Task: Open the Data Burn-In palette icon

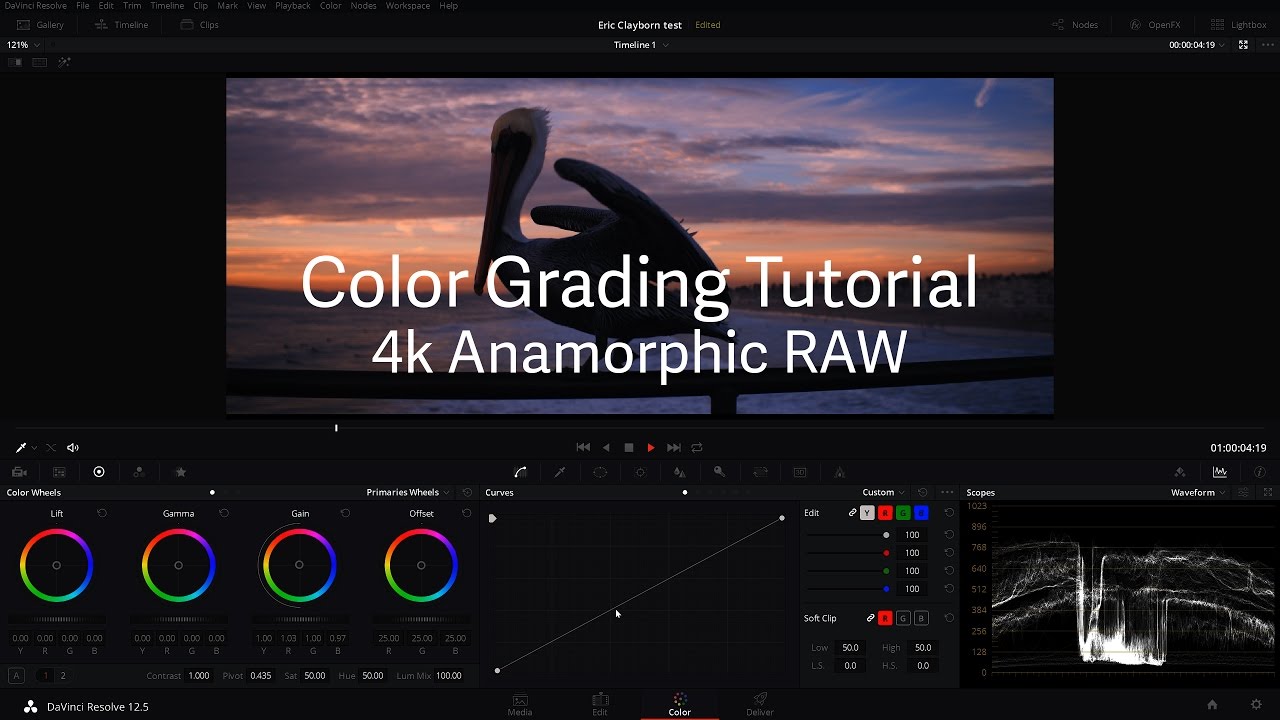Action: click(x=839, y=472)
